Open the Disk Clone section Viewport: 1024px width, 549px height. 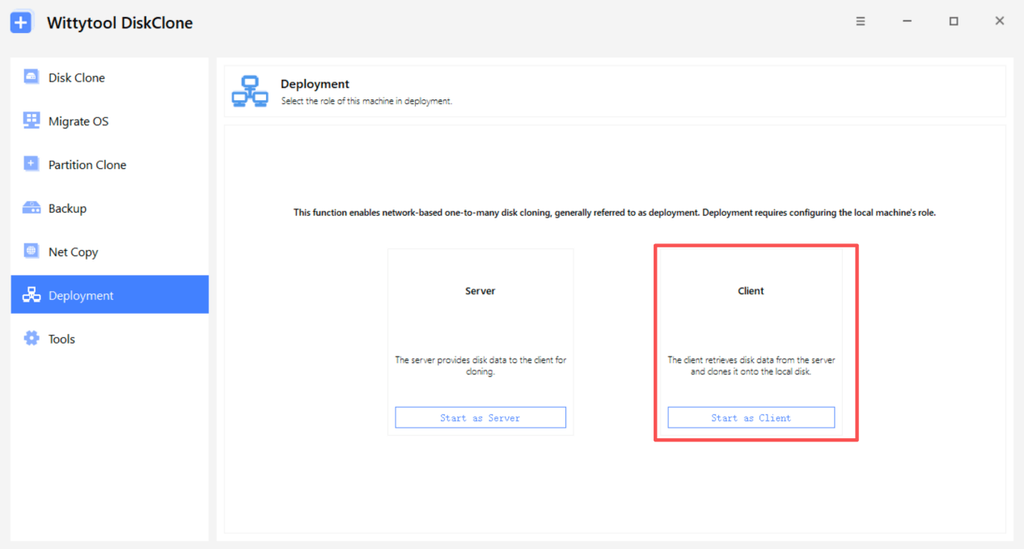tap(110, 77)
